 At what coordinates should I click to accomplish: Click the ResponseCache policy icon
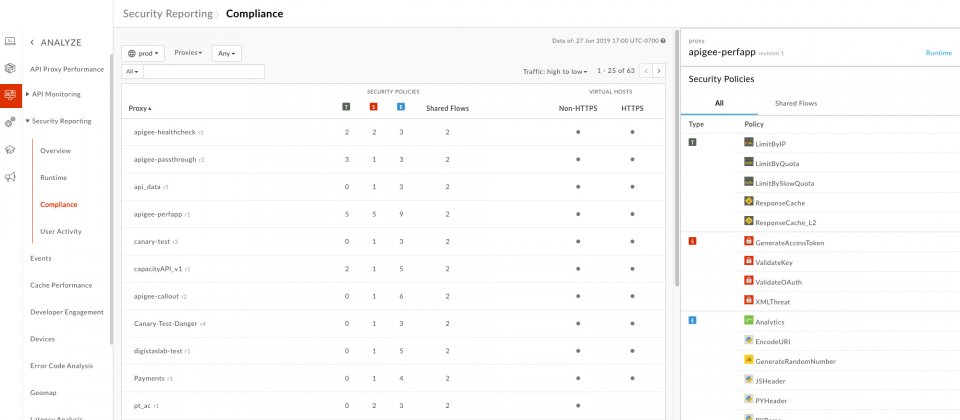click(x=748, y=201)
